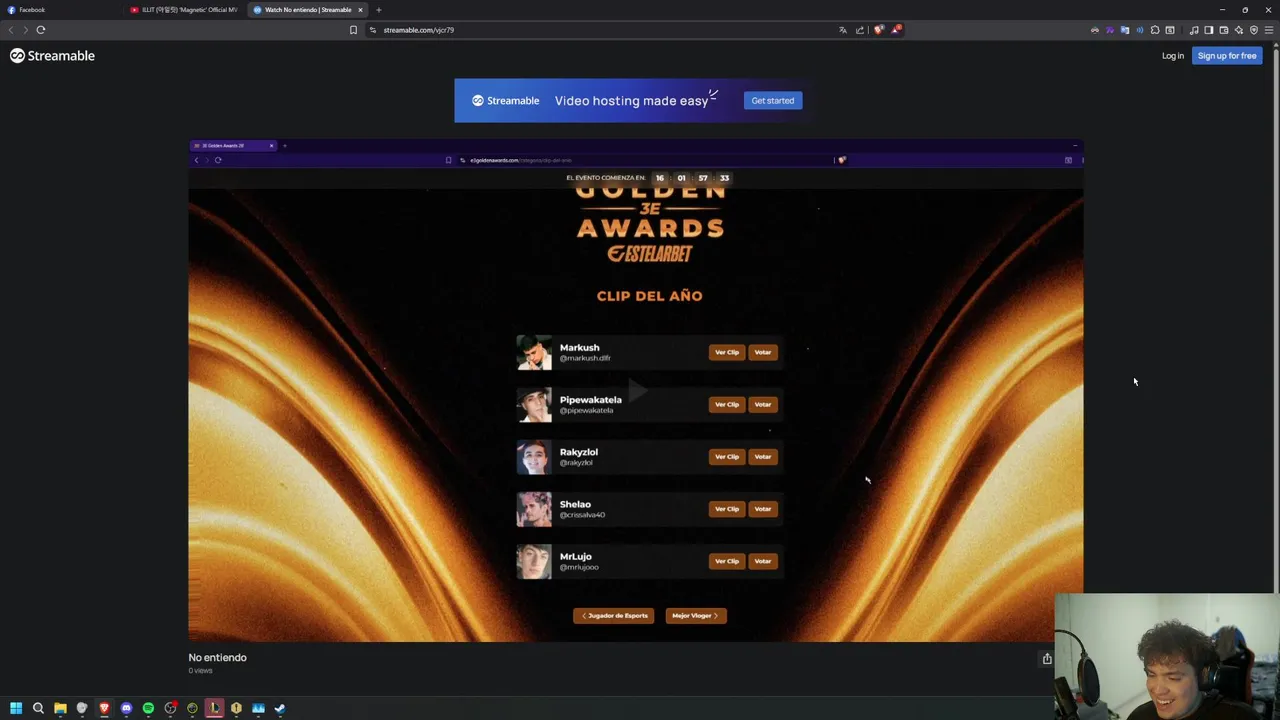This screenshot has width=1280, height=720.
Task: Click the address bar showing streamable.com
Action: (x=600, y=30)
